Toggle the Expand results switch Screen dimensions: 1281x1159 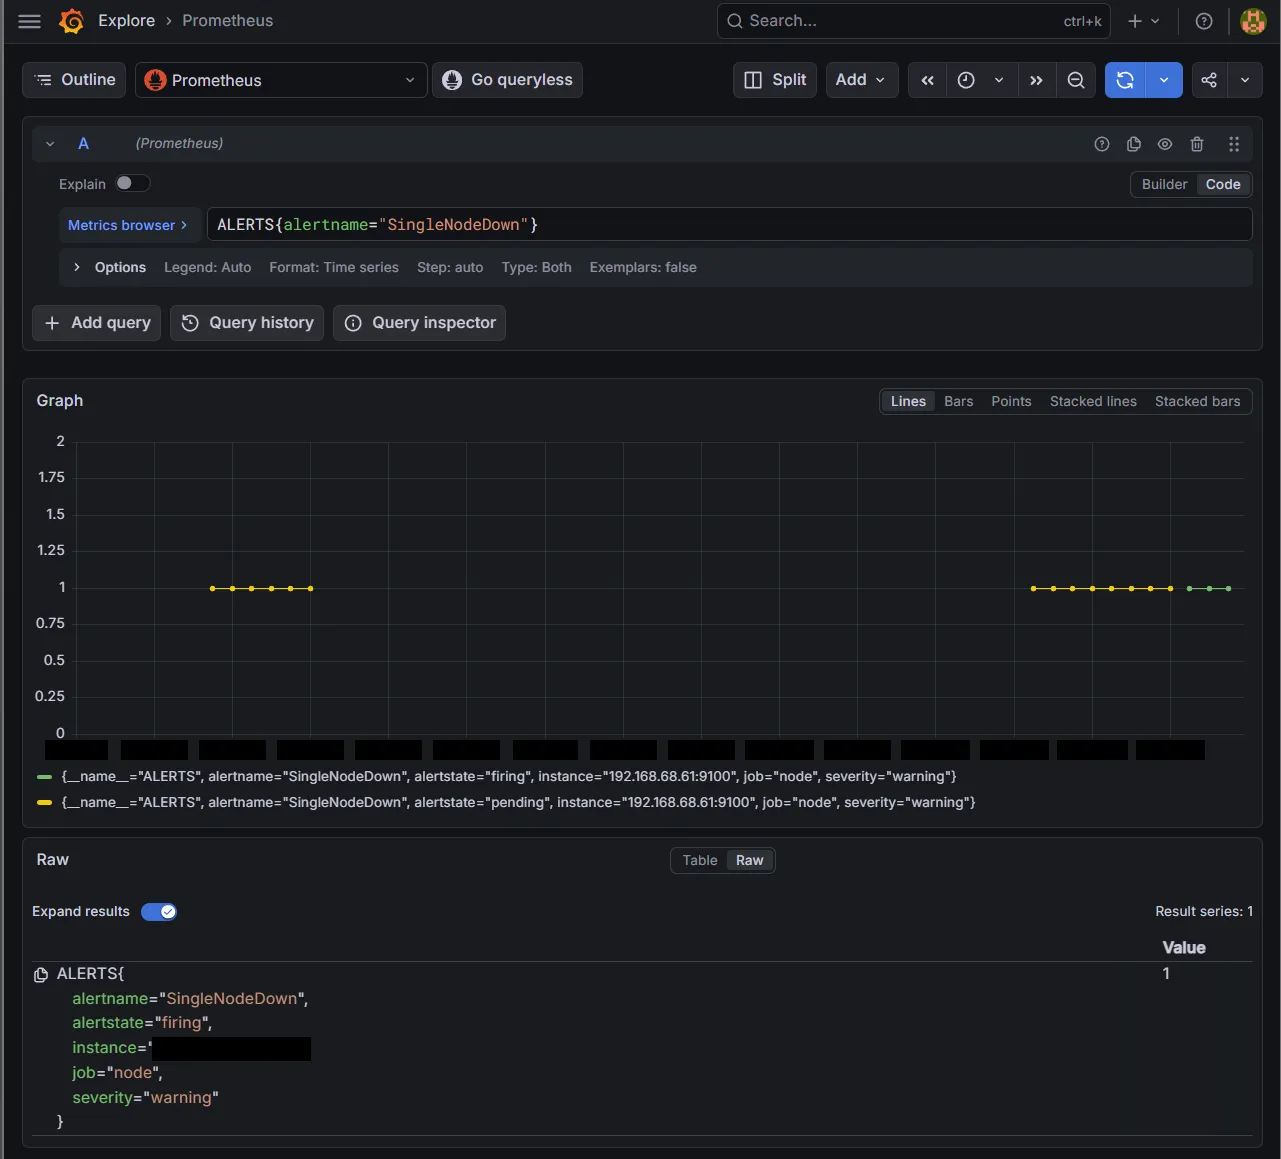(159, 911)
